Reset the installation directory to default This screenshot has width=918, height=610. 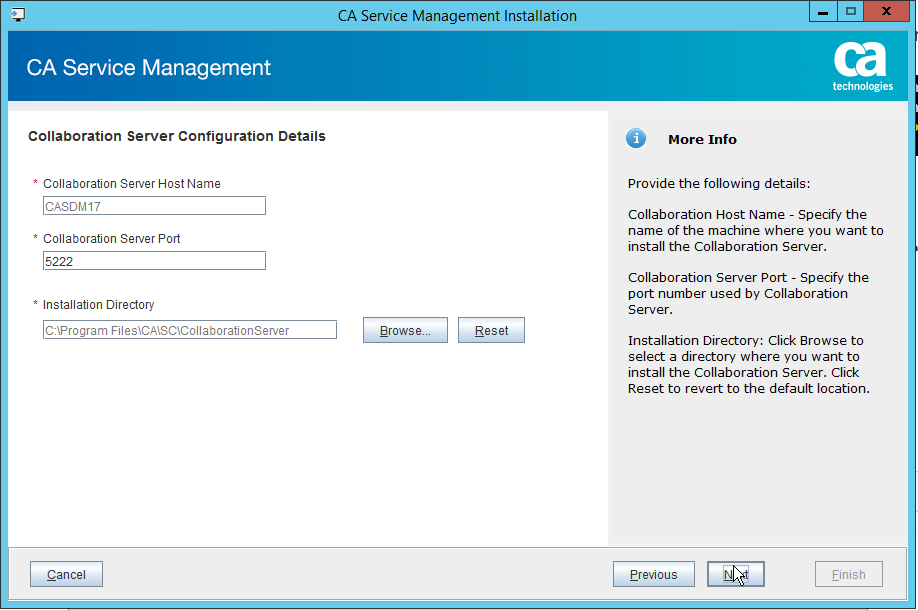(x=491, y=330)
